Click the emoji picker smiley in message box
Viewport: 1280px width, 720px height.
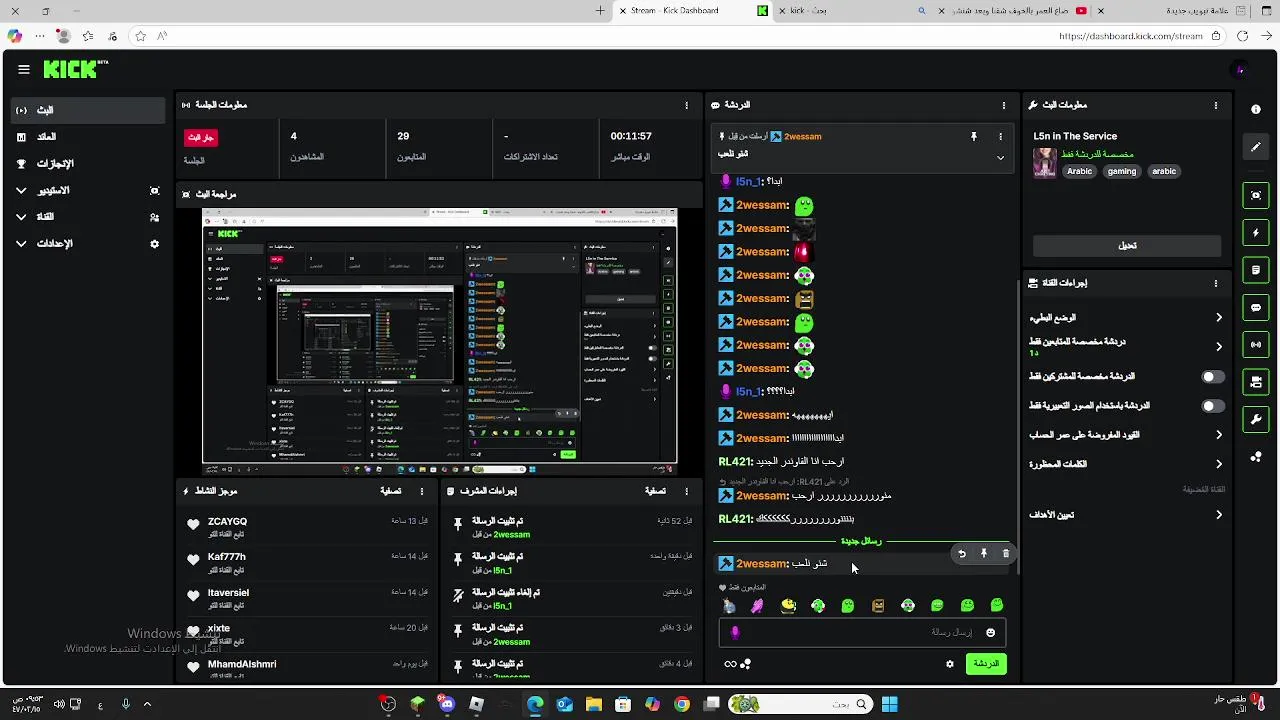(991, 633)
